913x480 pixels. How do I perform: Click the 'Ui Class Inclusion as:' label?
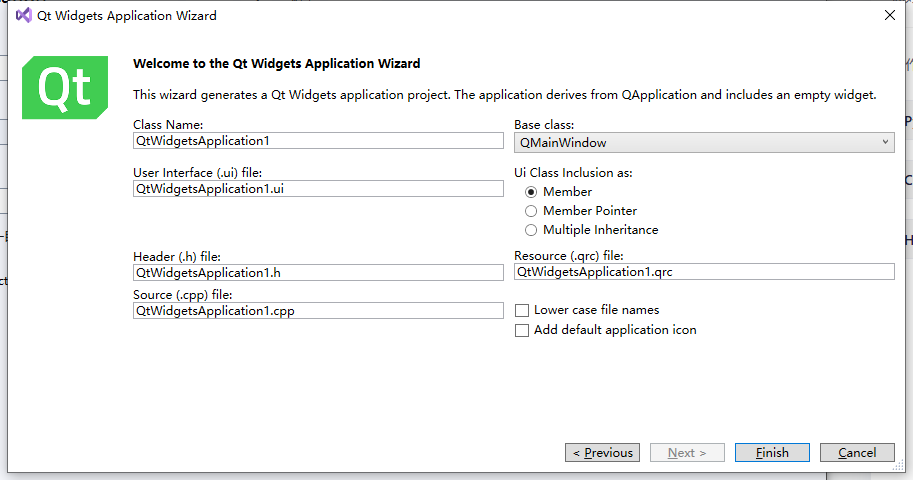coord(573,173)
